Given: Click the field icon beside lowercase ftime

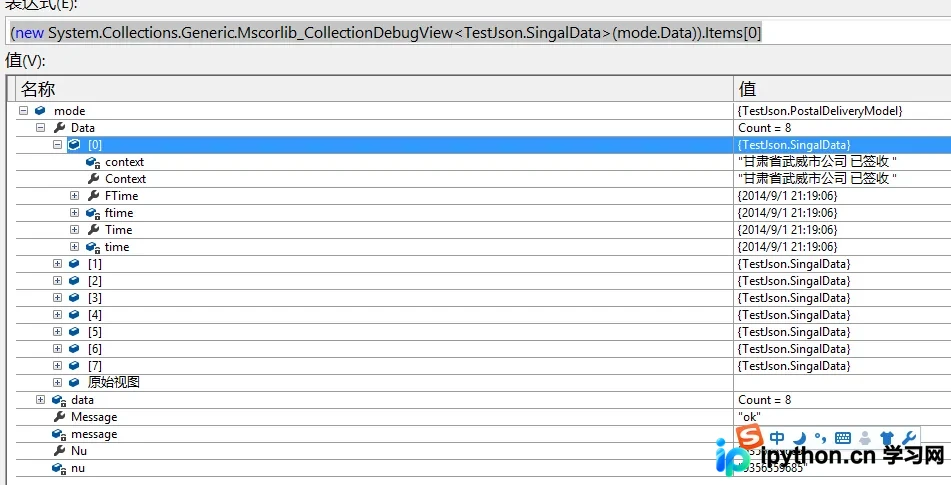Looking at the screenshot, I should point(93,213).
